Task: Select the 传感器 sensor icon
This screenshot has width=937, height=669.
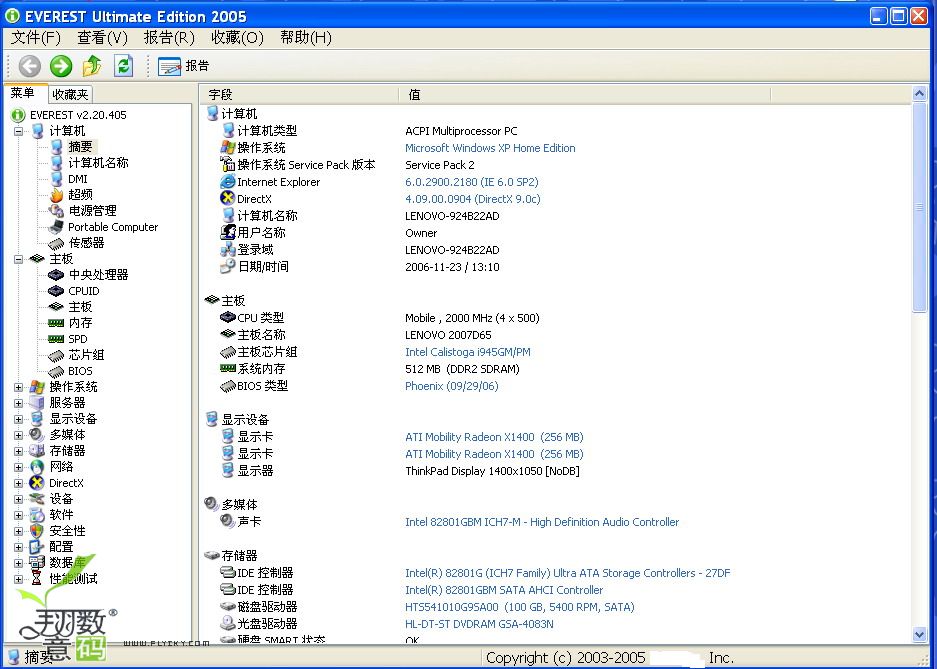Action: (x=56, y=243)
